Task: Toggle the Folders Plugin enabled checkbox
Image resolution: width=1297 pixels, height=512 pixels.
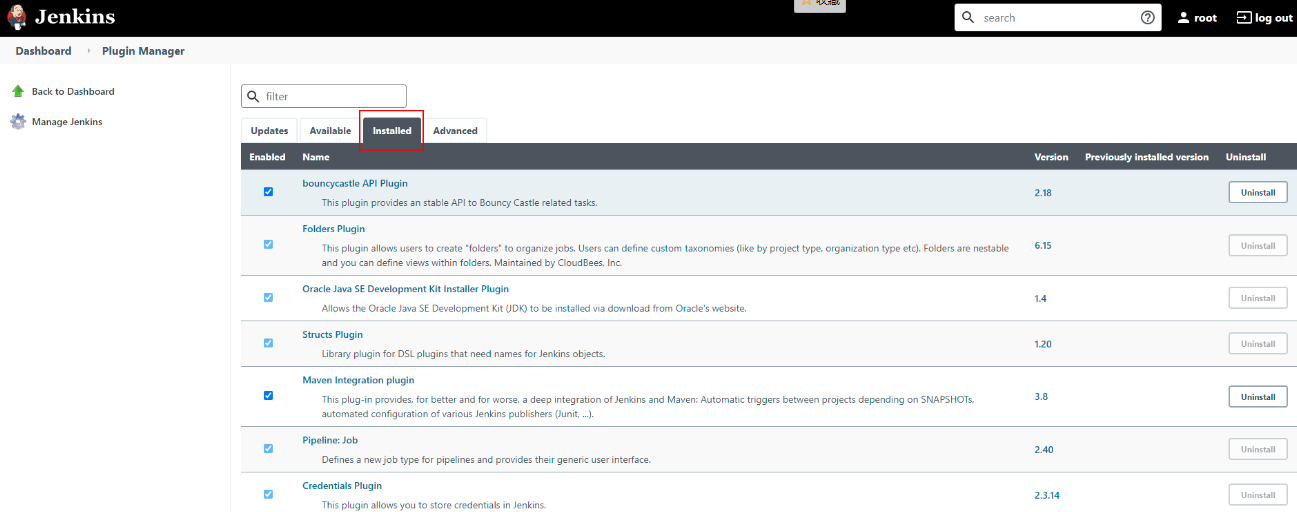Action: [268, 244]
